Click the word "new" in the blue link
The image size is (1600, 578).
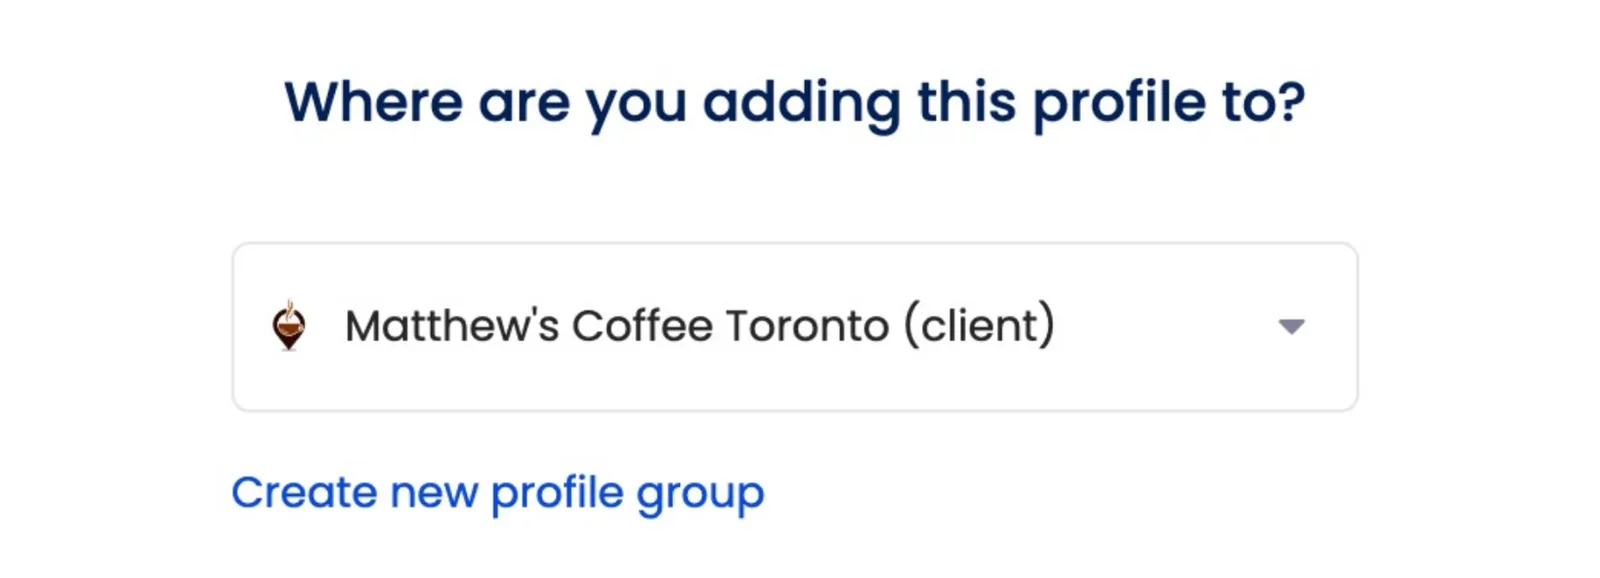[433, 493]
